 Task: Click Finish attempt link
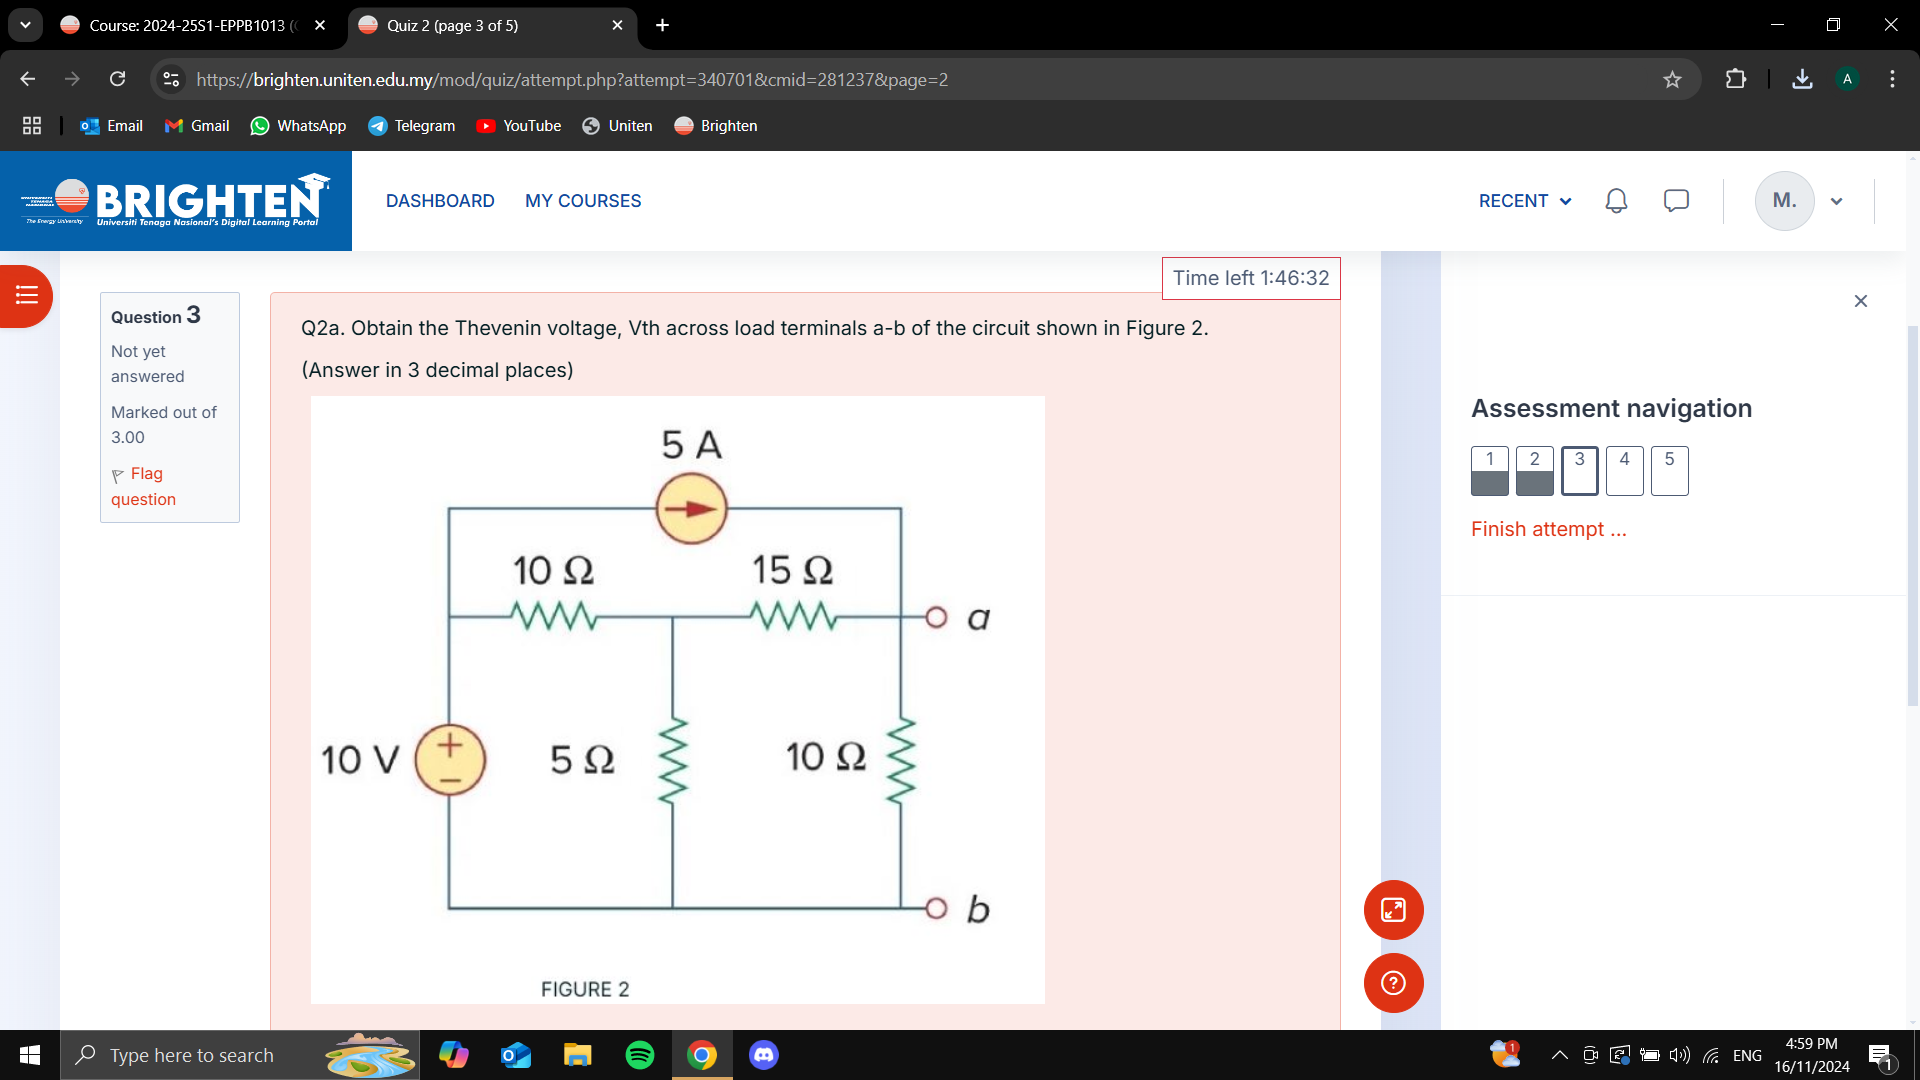click(1548, 527)
